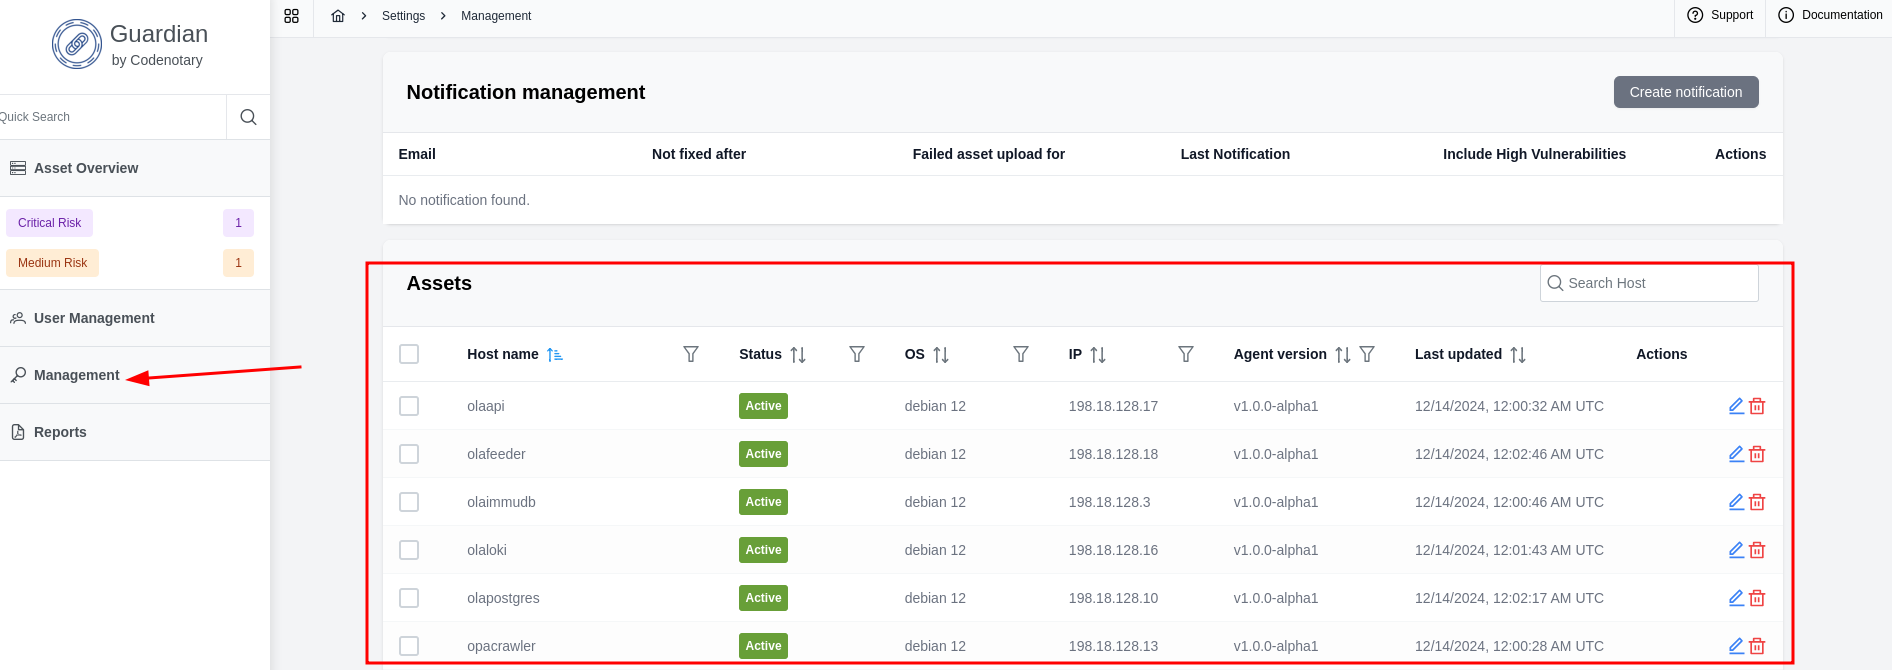Check the olapostgres row checkbox
The width and height of the screenshot is (1892, 670).
(x=409, y=598)
